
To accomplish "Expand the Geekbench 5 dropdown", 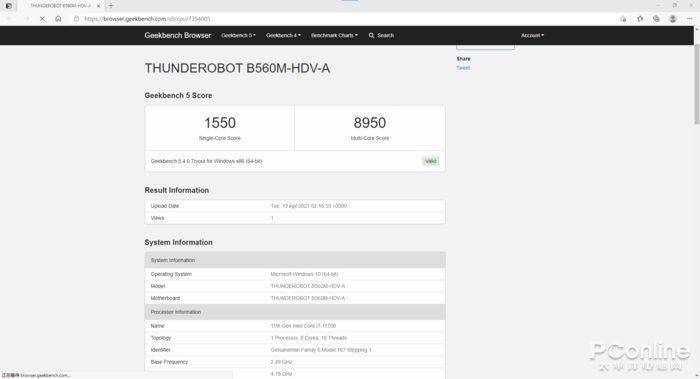I will click(x=238, y=35).
